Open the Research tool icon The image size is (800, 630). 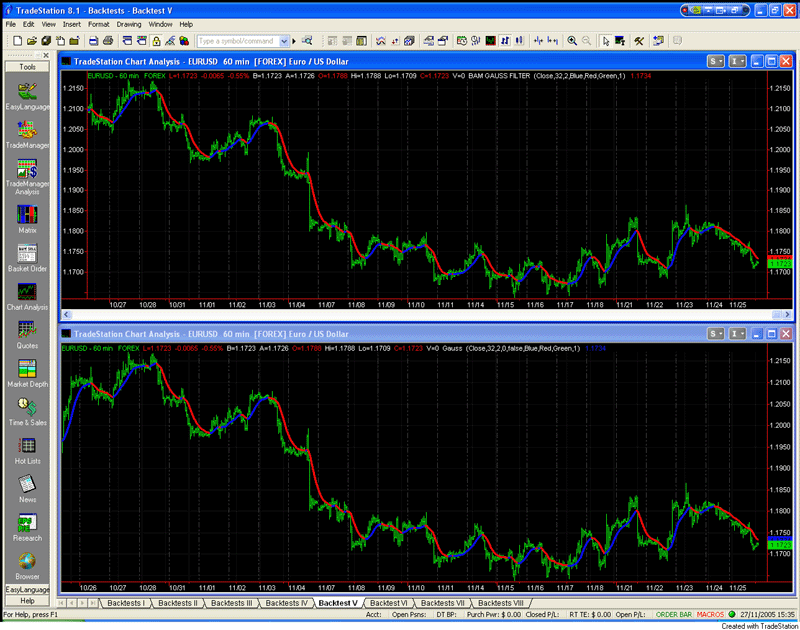[27, 523]
